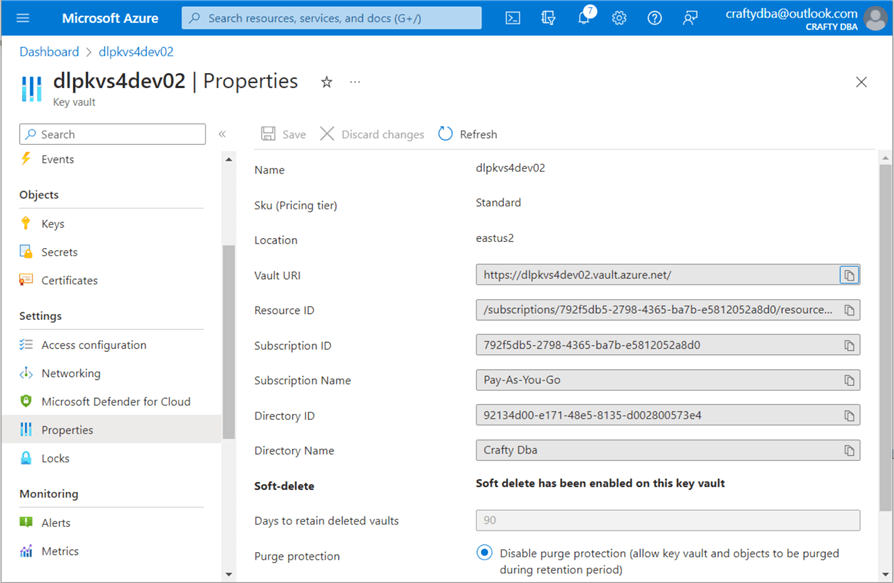Copy the Resource ID to clipboard
894x583 pixels.
pyautogui.click(x=849, y=311)
